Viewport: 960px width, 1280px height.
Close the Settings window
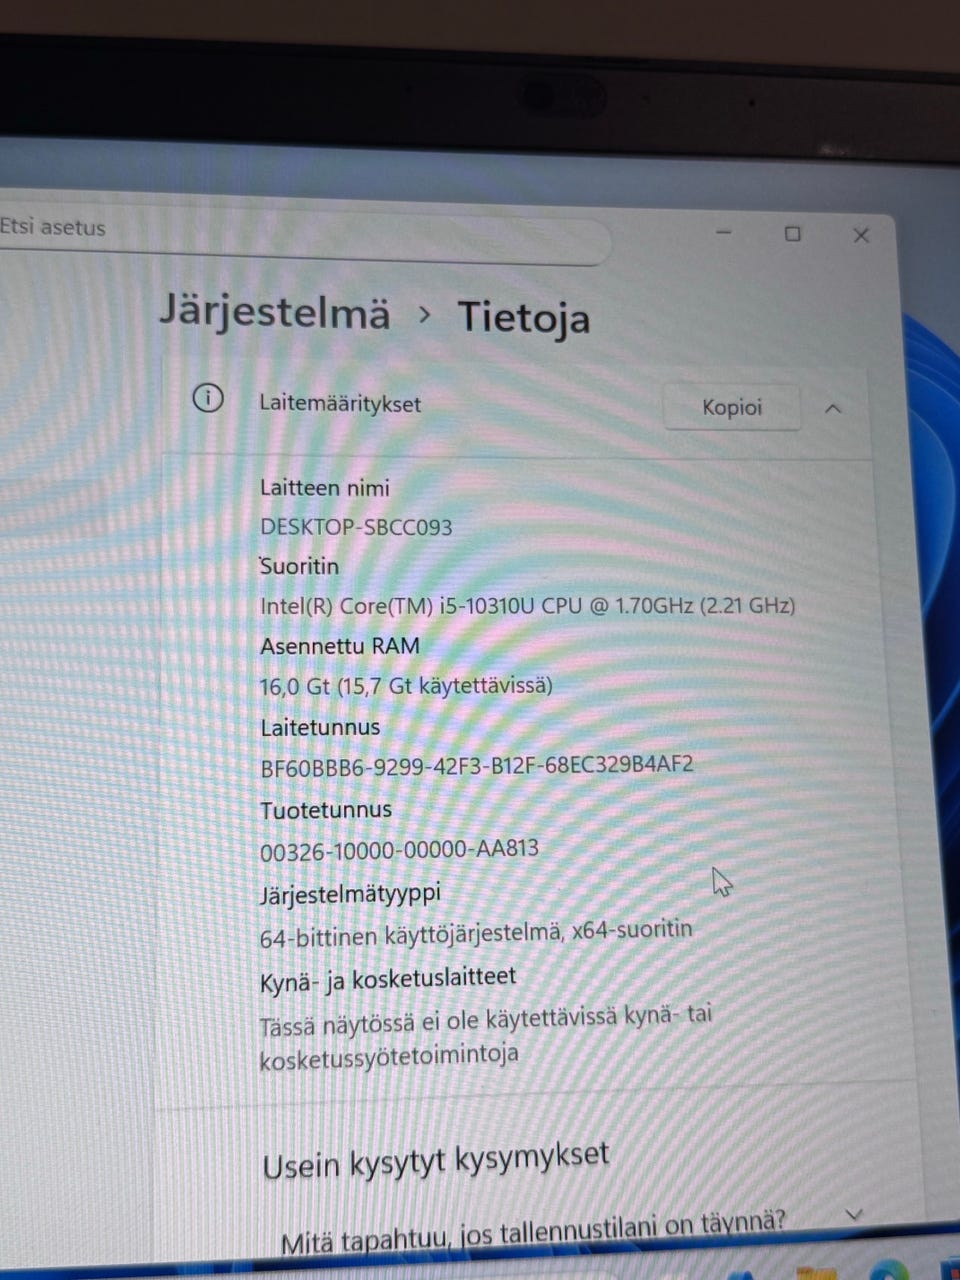(861, 235)
